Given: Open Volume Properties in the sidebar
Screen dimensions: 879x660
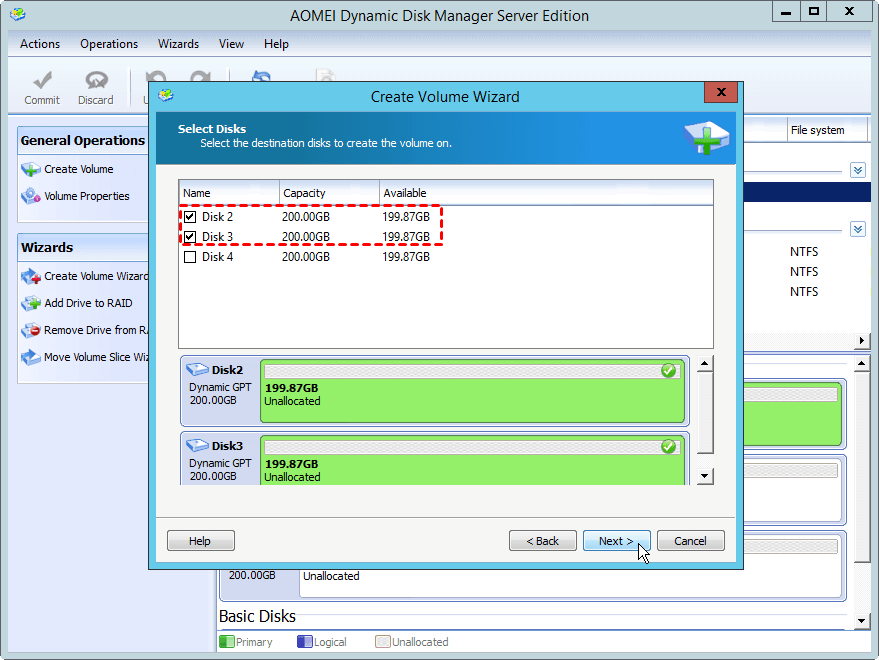Looking at the screenshot, I should 86,196.
